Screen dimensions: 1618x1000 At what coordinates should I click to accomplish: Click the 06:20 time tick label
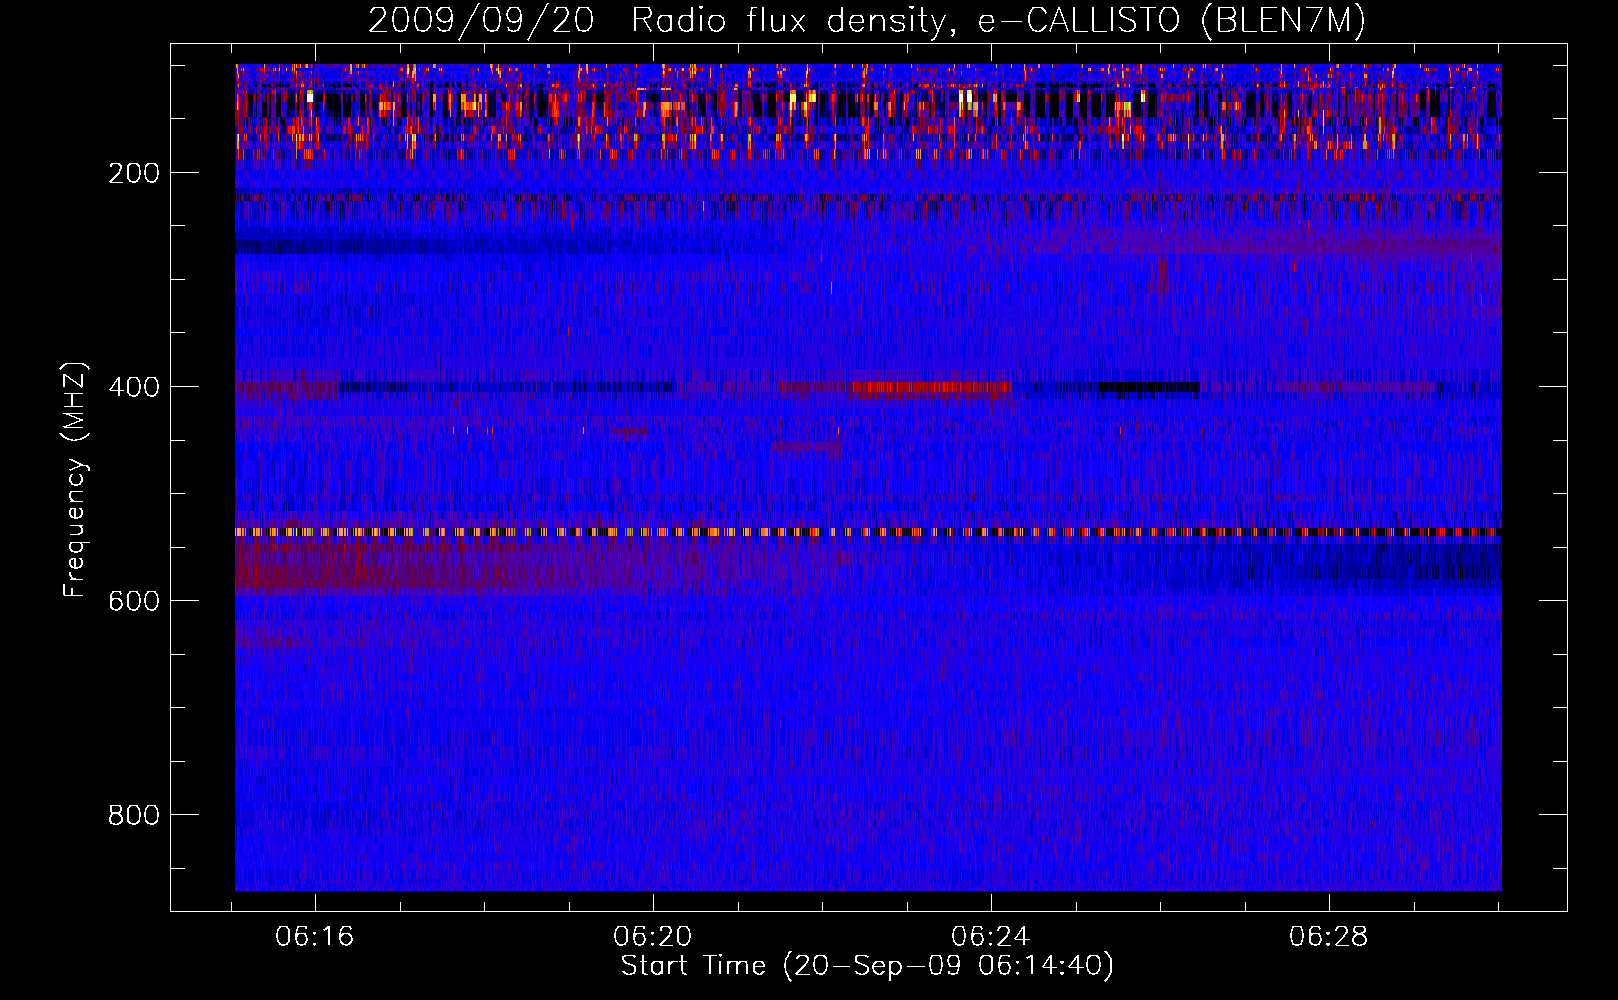tap(653, 937)
